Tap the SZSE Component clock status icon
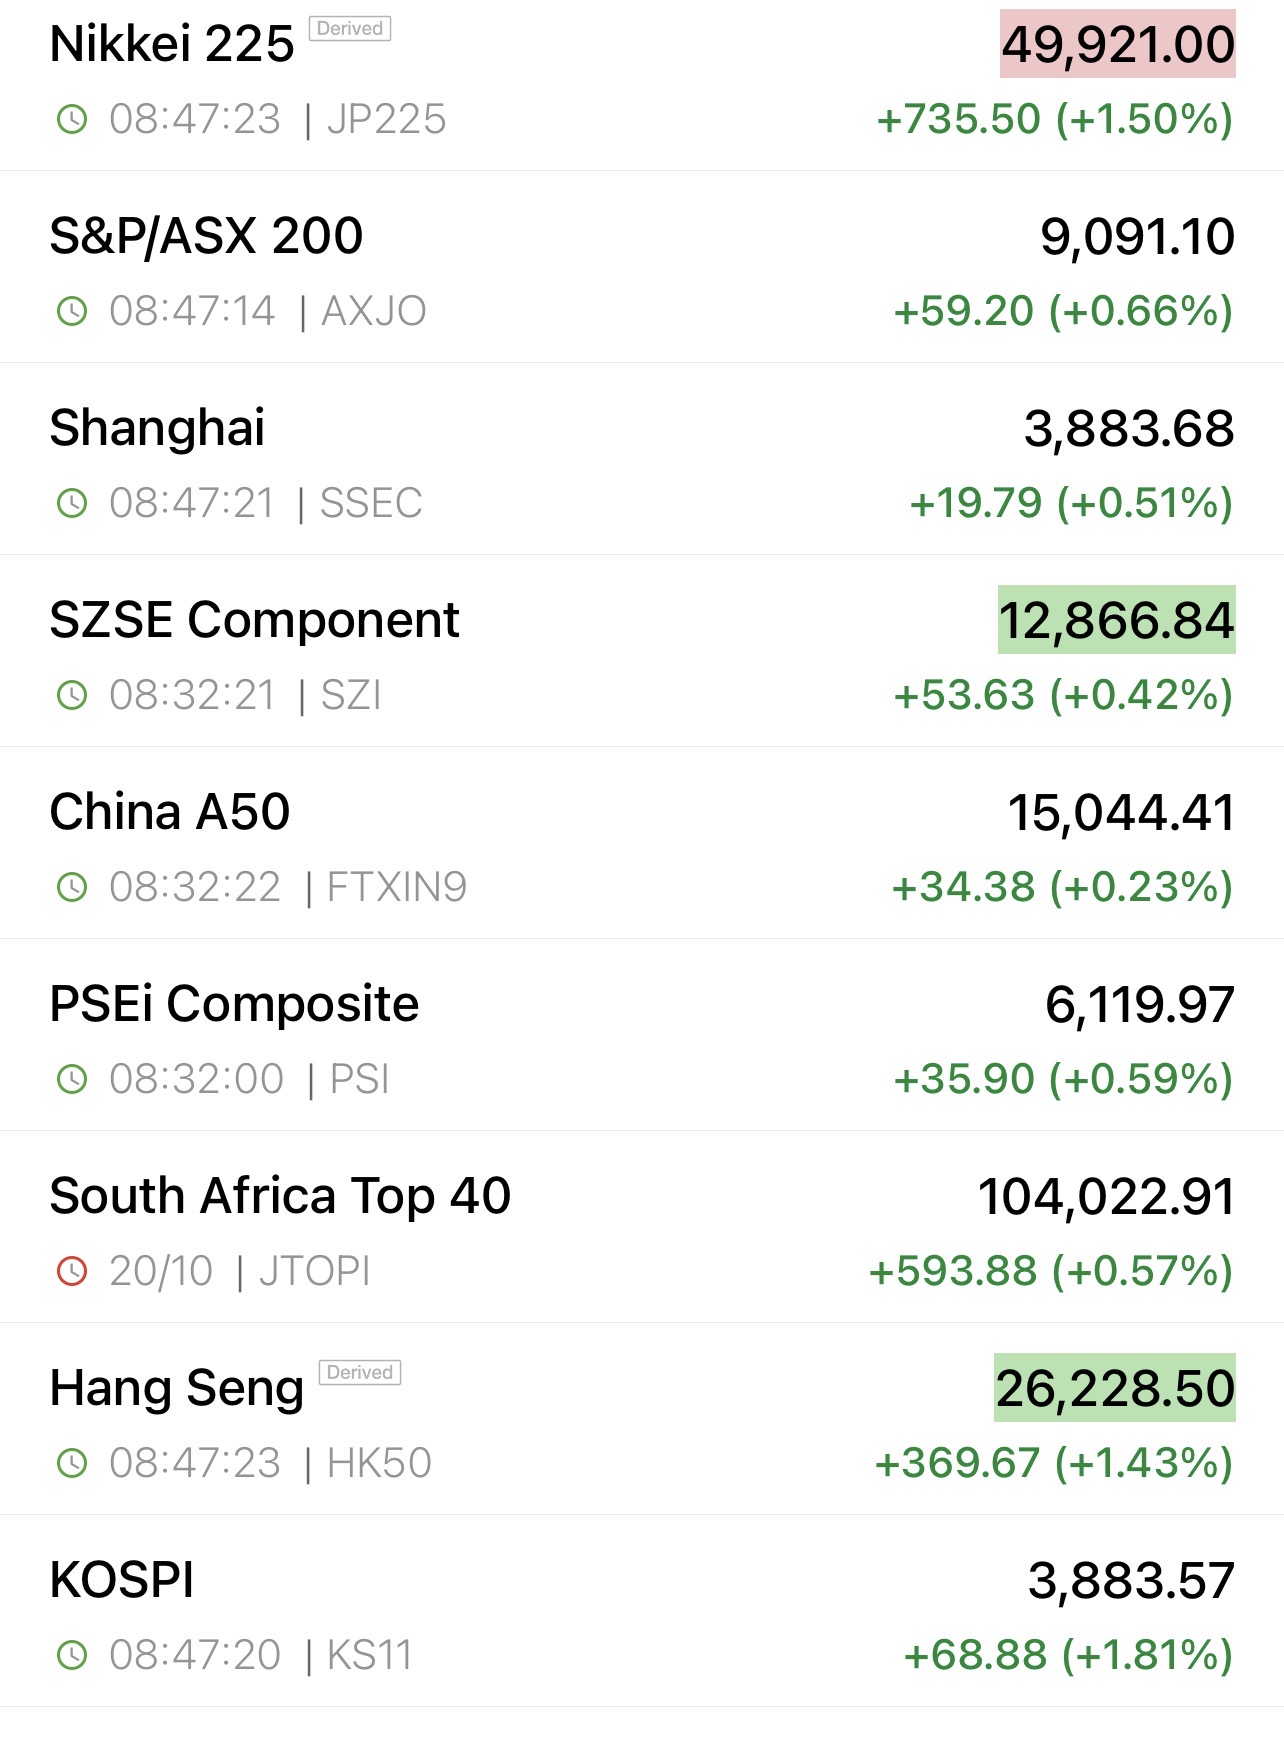The image size is (1284, 1739). [72, 696]
